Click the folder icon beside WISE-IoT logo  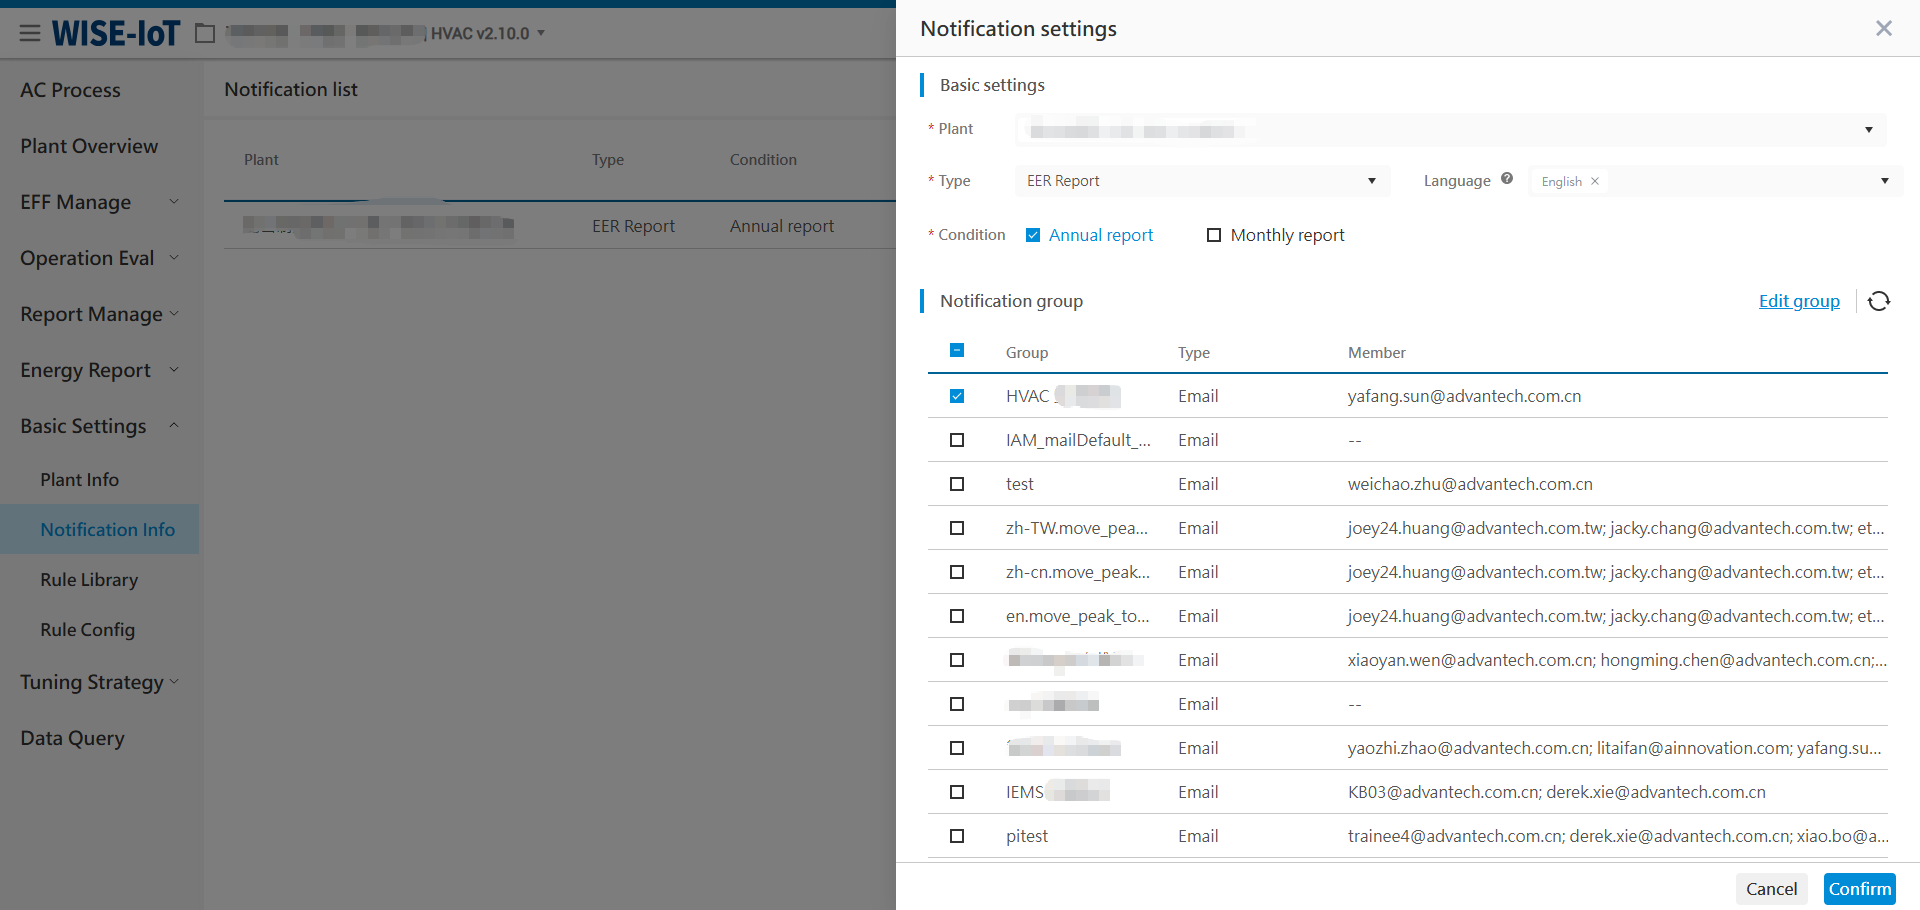click(205, 33)
